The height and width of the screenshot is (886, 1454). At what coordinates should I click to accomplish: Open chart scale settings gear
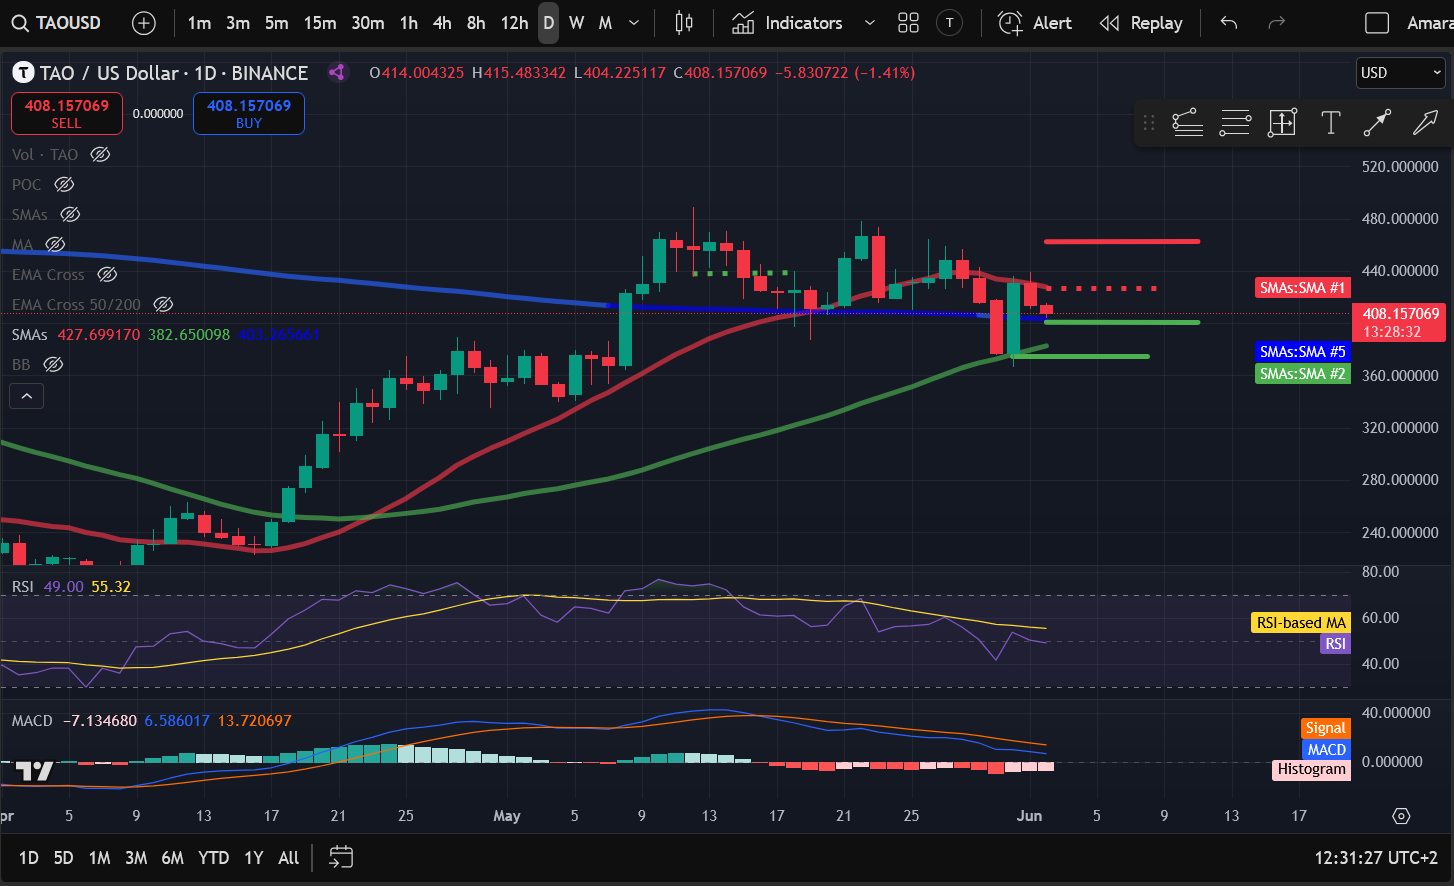coord(1401,816)
